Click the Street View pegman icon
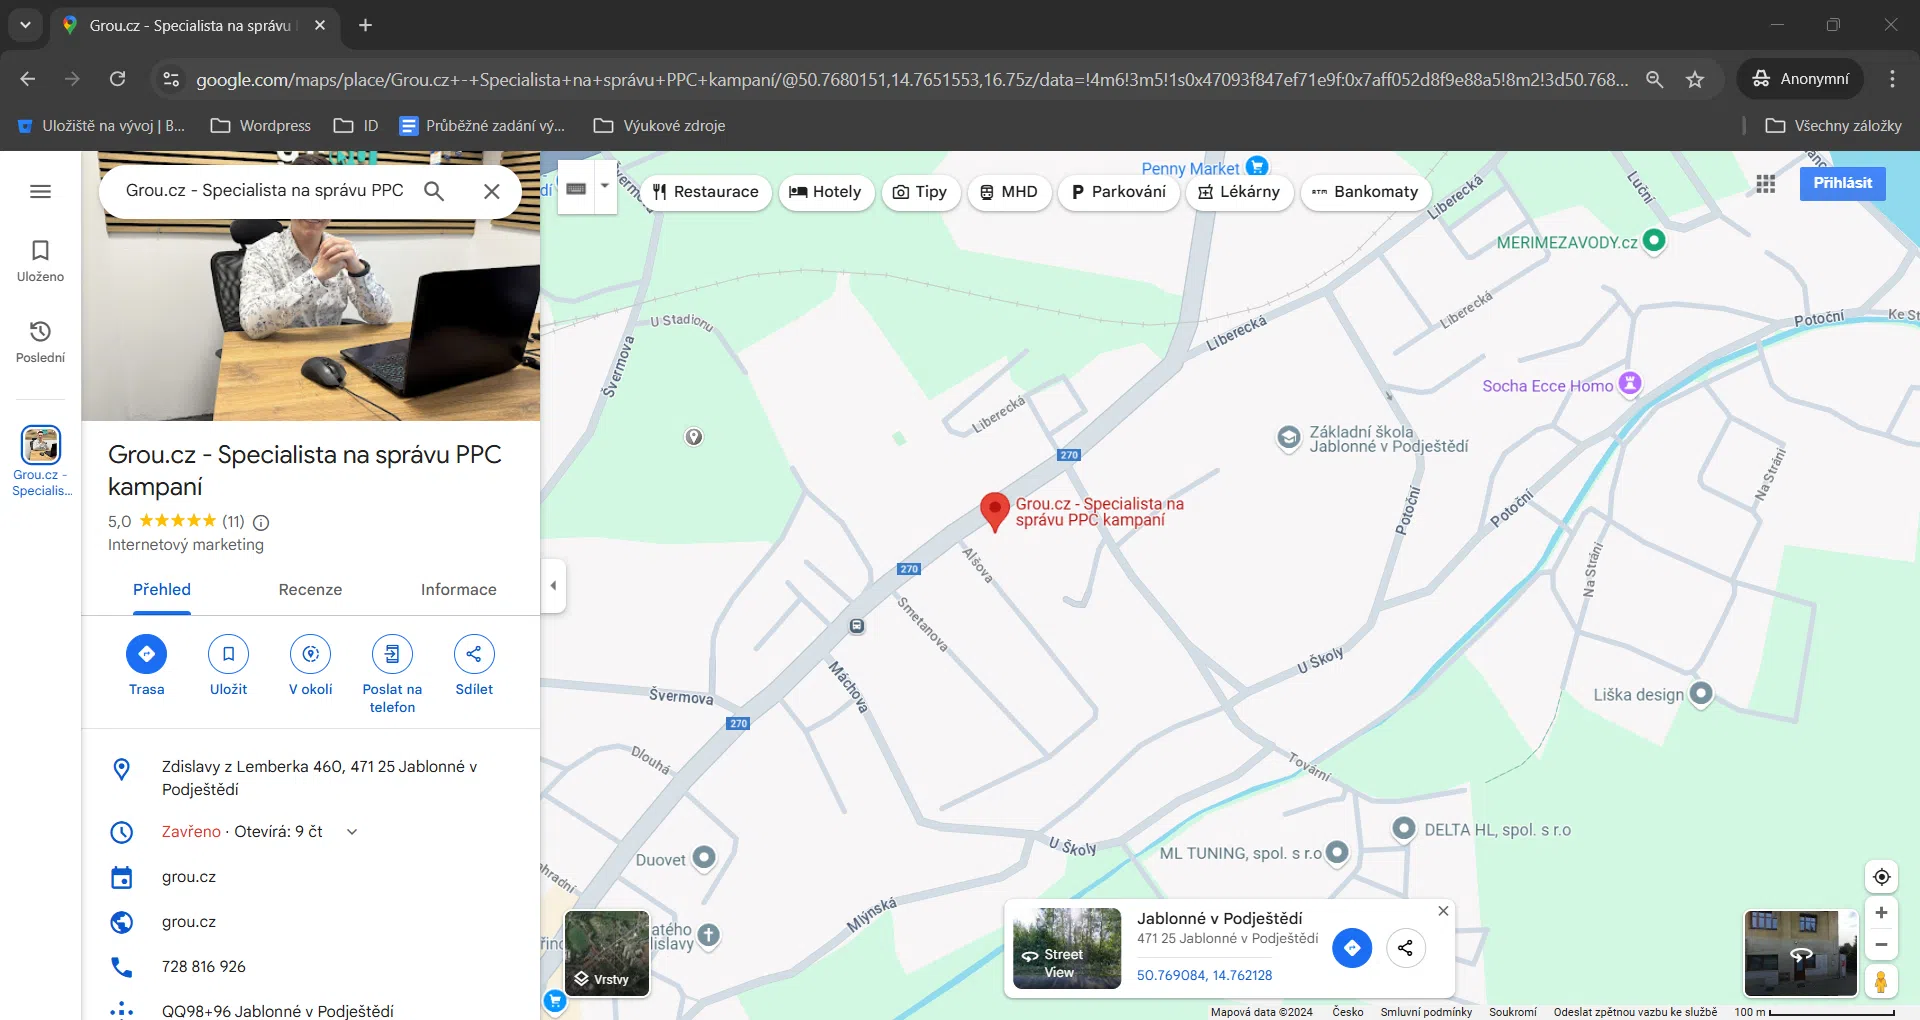1920x1020 pixels. (x=1881, y=981)
